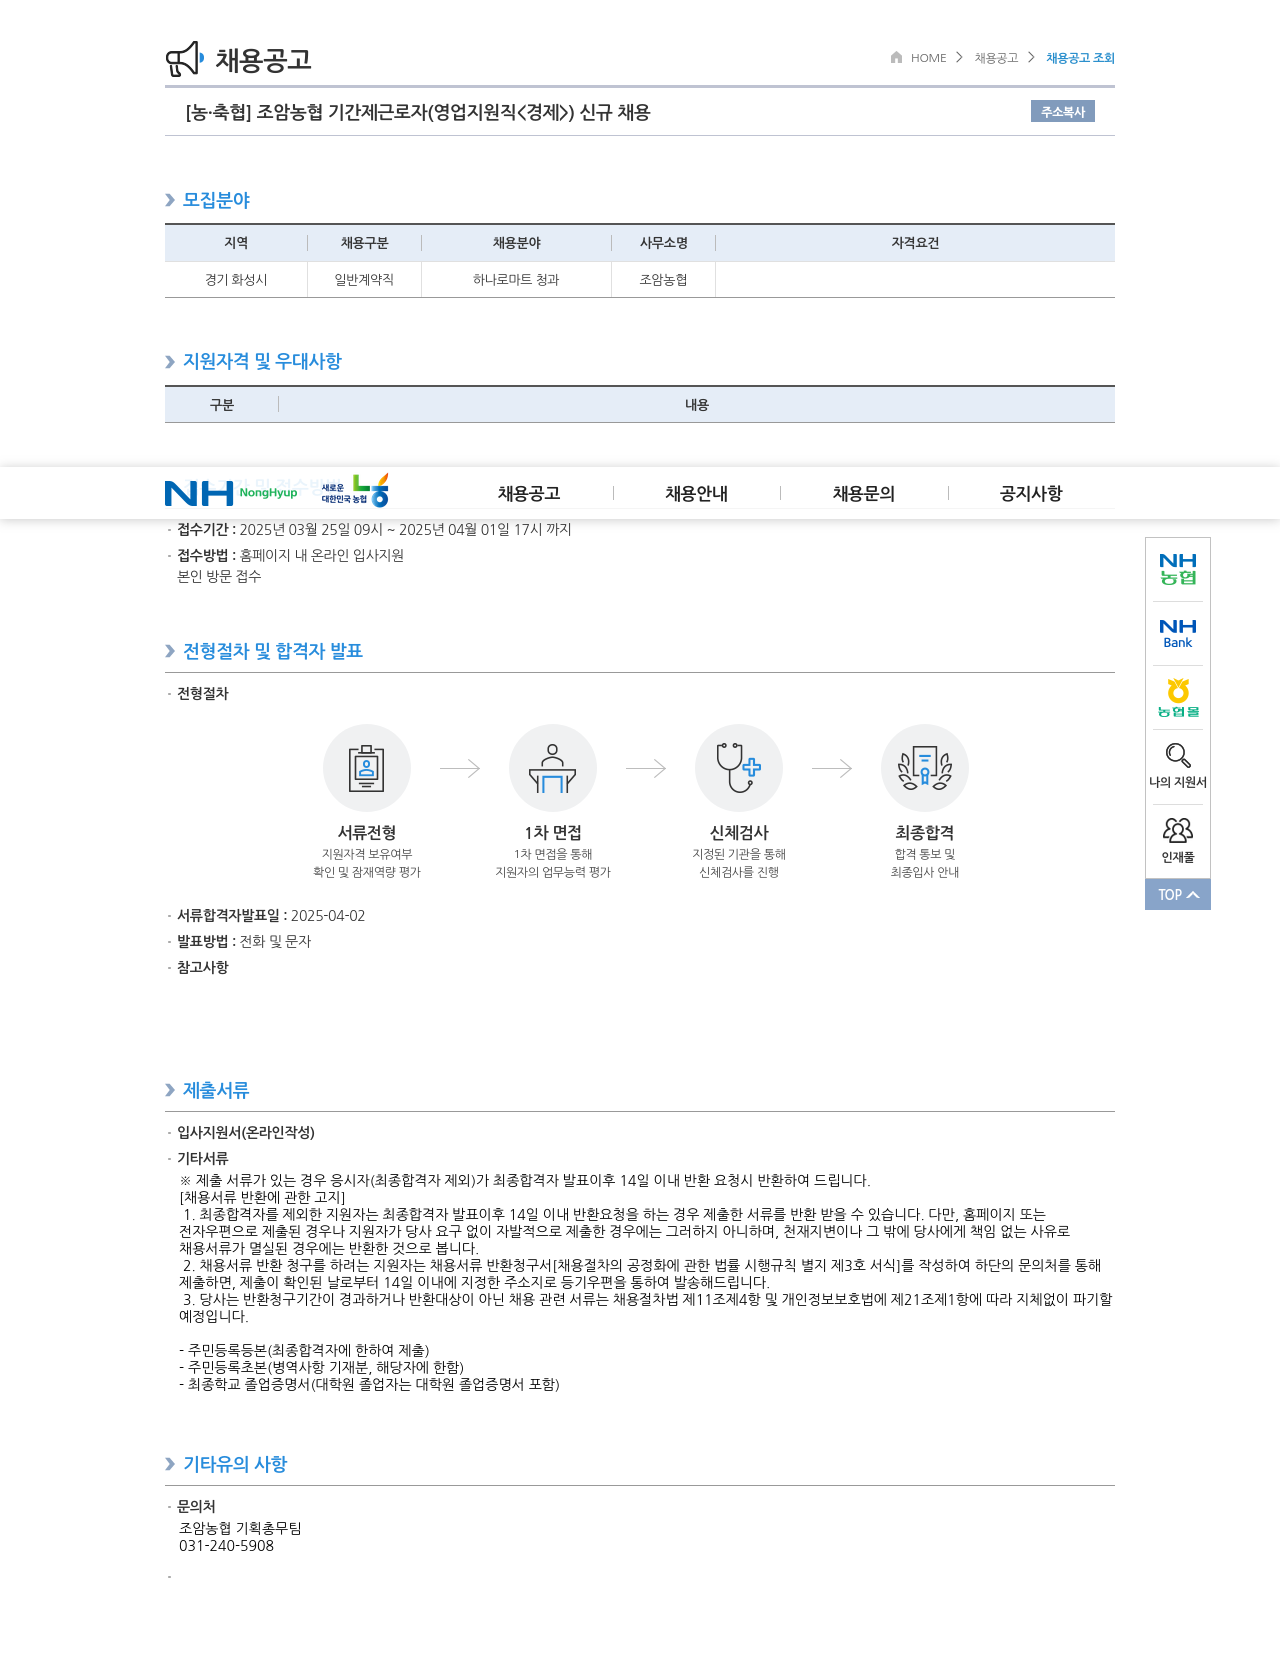Click the 신체검사 stethoscope icon

coord(739,768)
